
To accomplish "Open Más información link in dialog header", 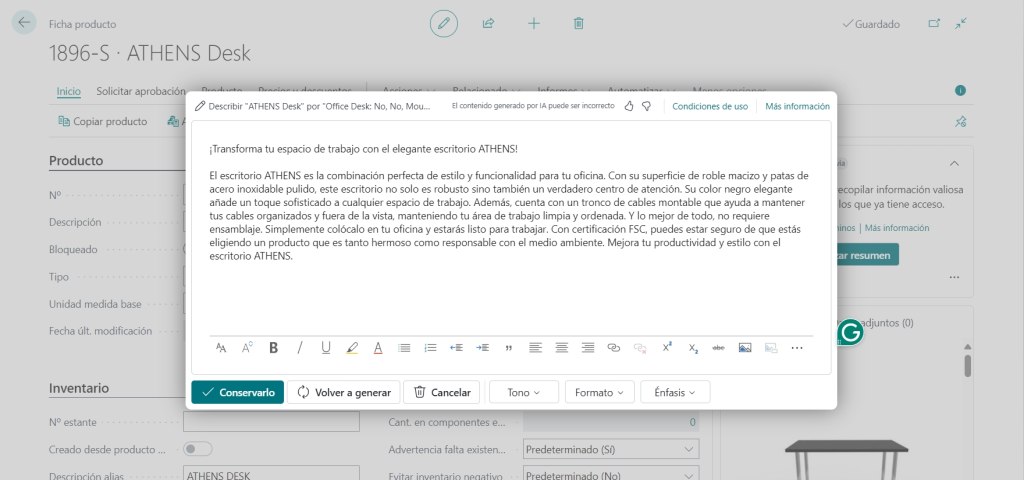I will [x=797, y=106].
